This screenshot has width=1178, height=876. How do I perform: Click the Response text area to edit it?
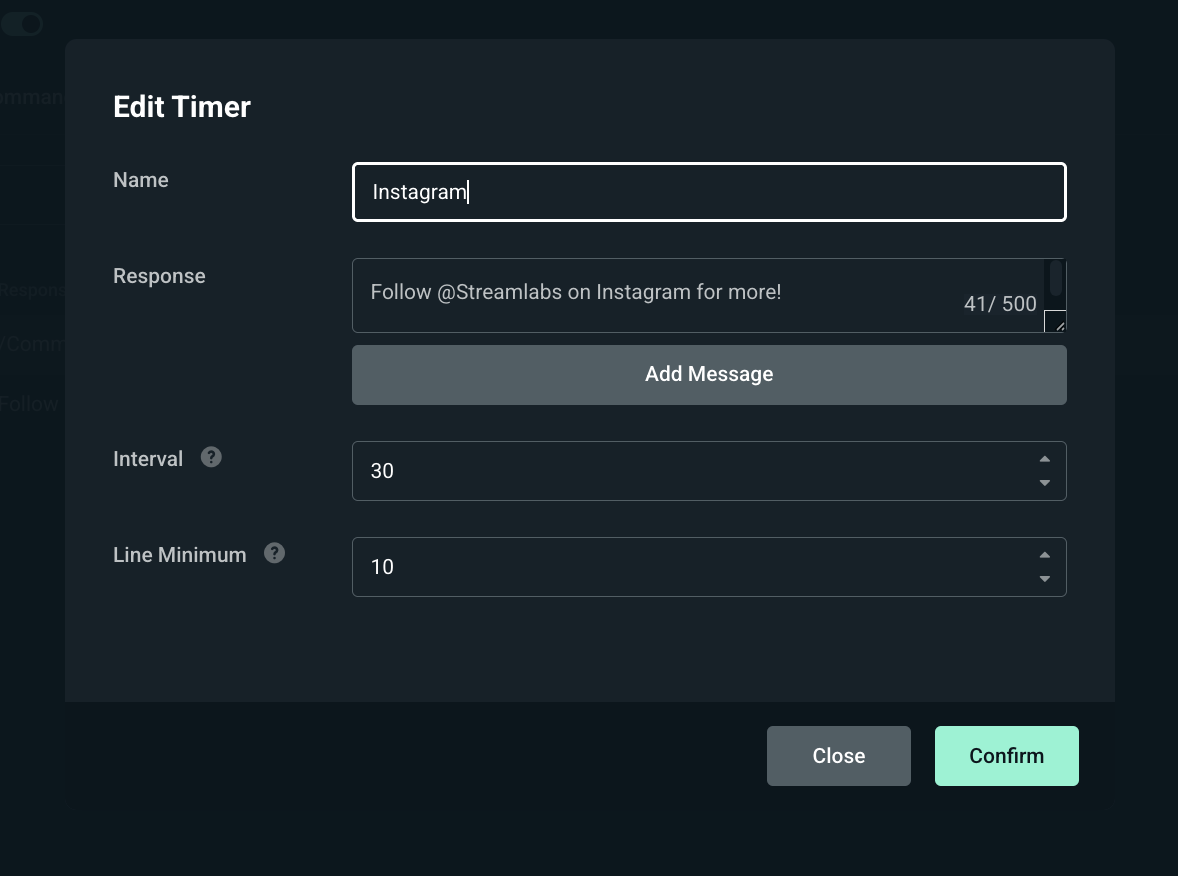[650, 292]
